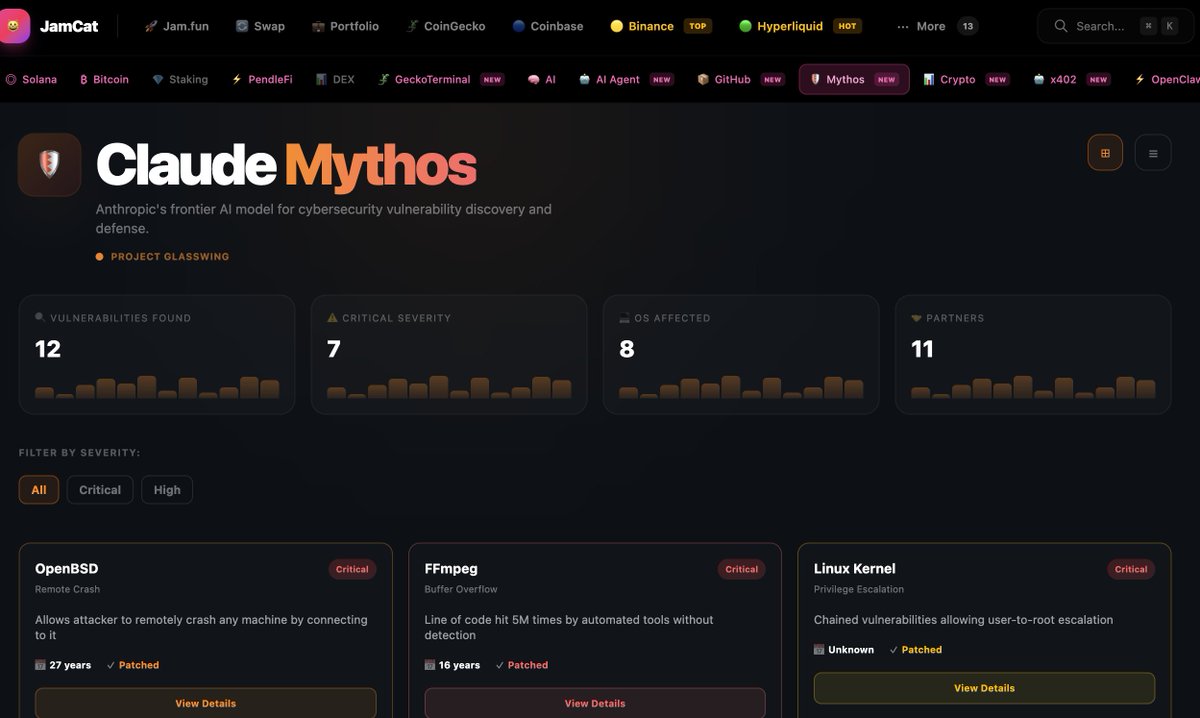Viewport: 1200px width, 718px height.
Task: Filter severity by All
Action: tap(39, 490)
